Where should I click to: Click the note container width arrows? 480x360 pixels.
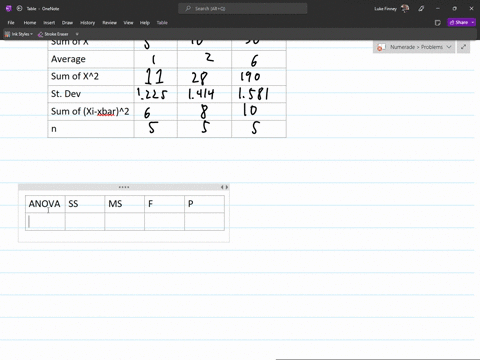(x=224, y=187)
